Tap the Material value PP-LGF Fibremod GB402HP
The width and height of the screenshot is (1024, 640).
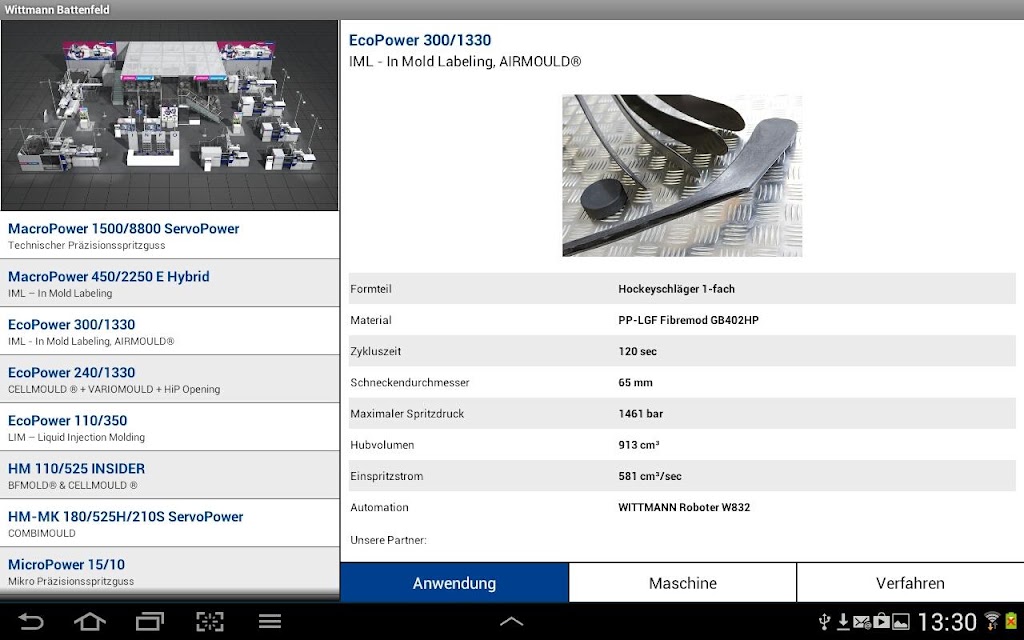(x=688, y=320)
